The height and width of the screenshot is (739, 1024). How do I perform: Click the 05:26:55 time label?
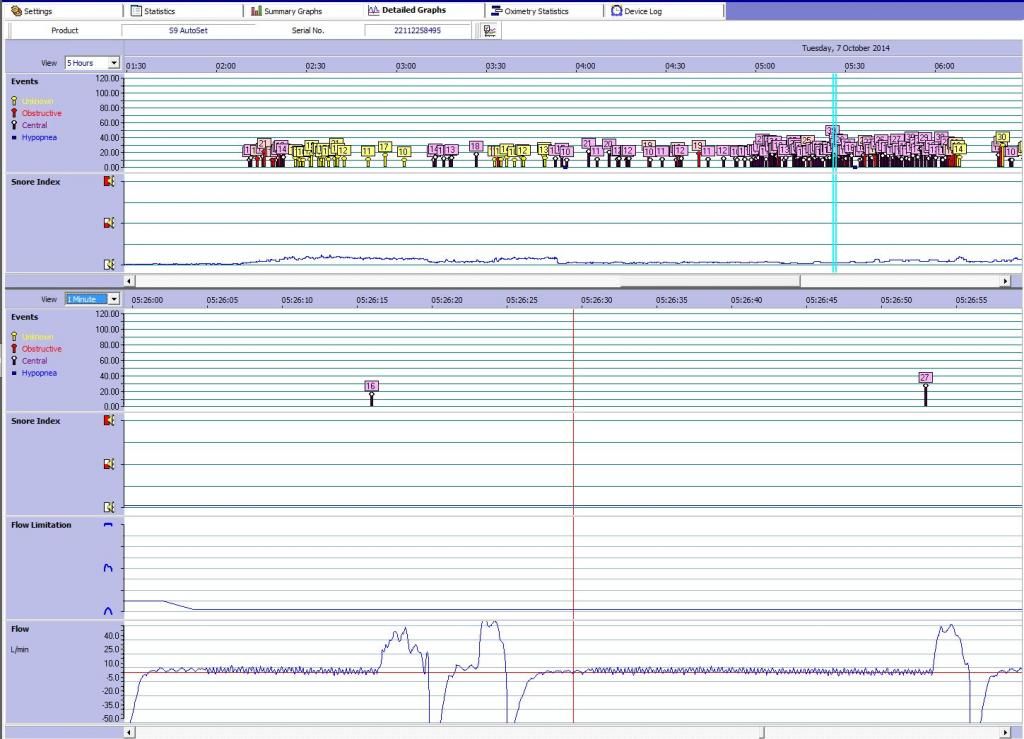[971, 300]
